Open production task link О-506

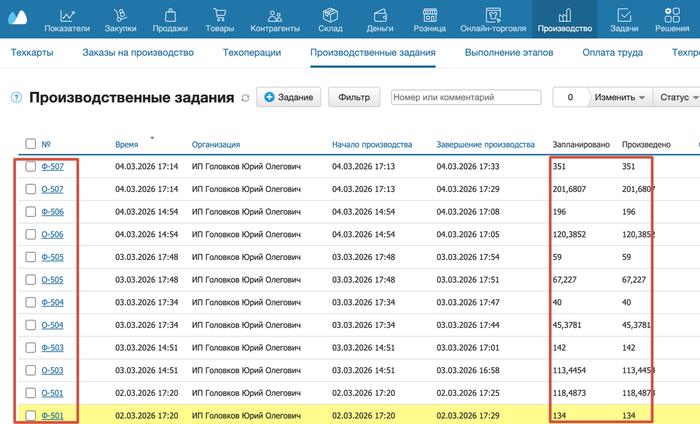[x=53, y=234]
